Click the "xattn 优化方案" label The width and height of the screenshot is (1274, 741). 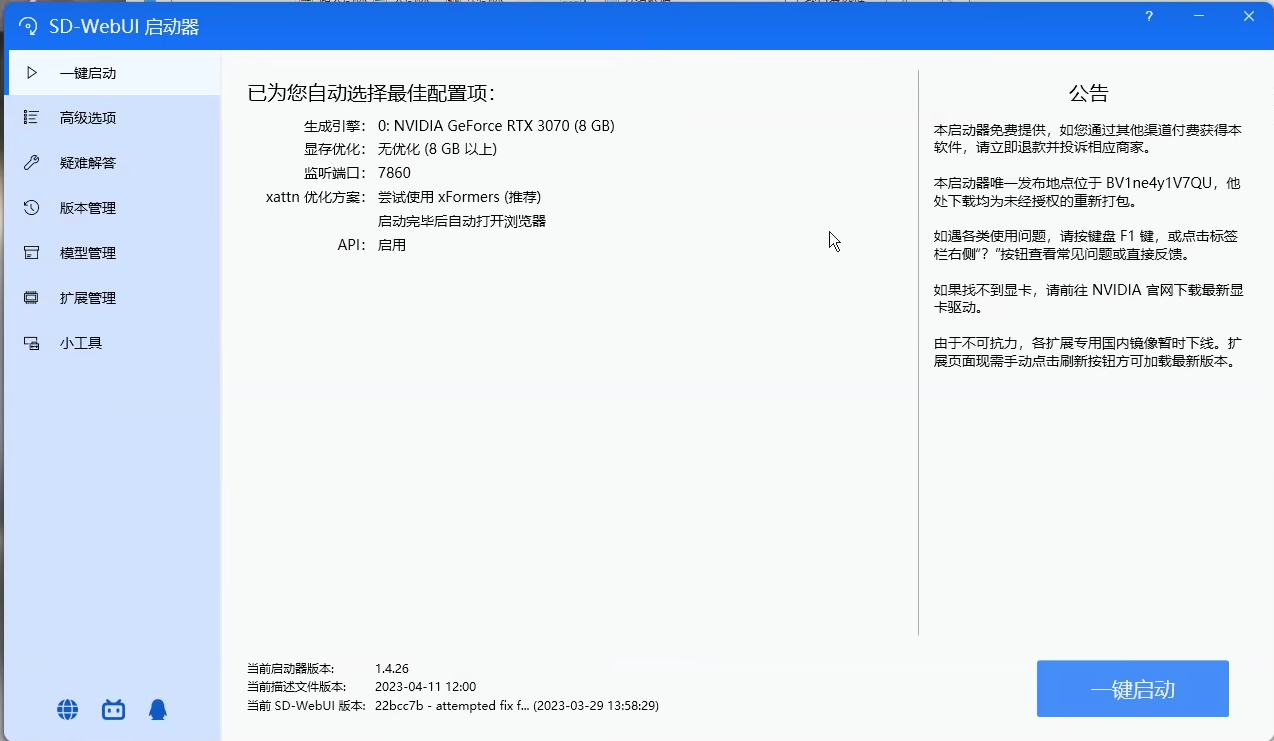coord(316,197)
